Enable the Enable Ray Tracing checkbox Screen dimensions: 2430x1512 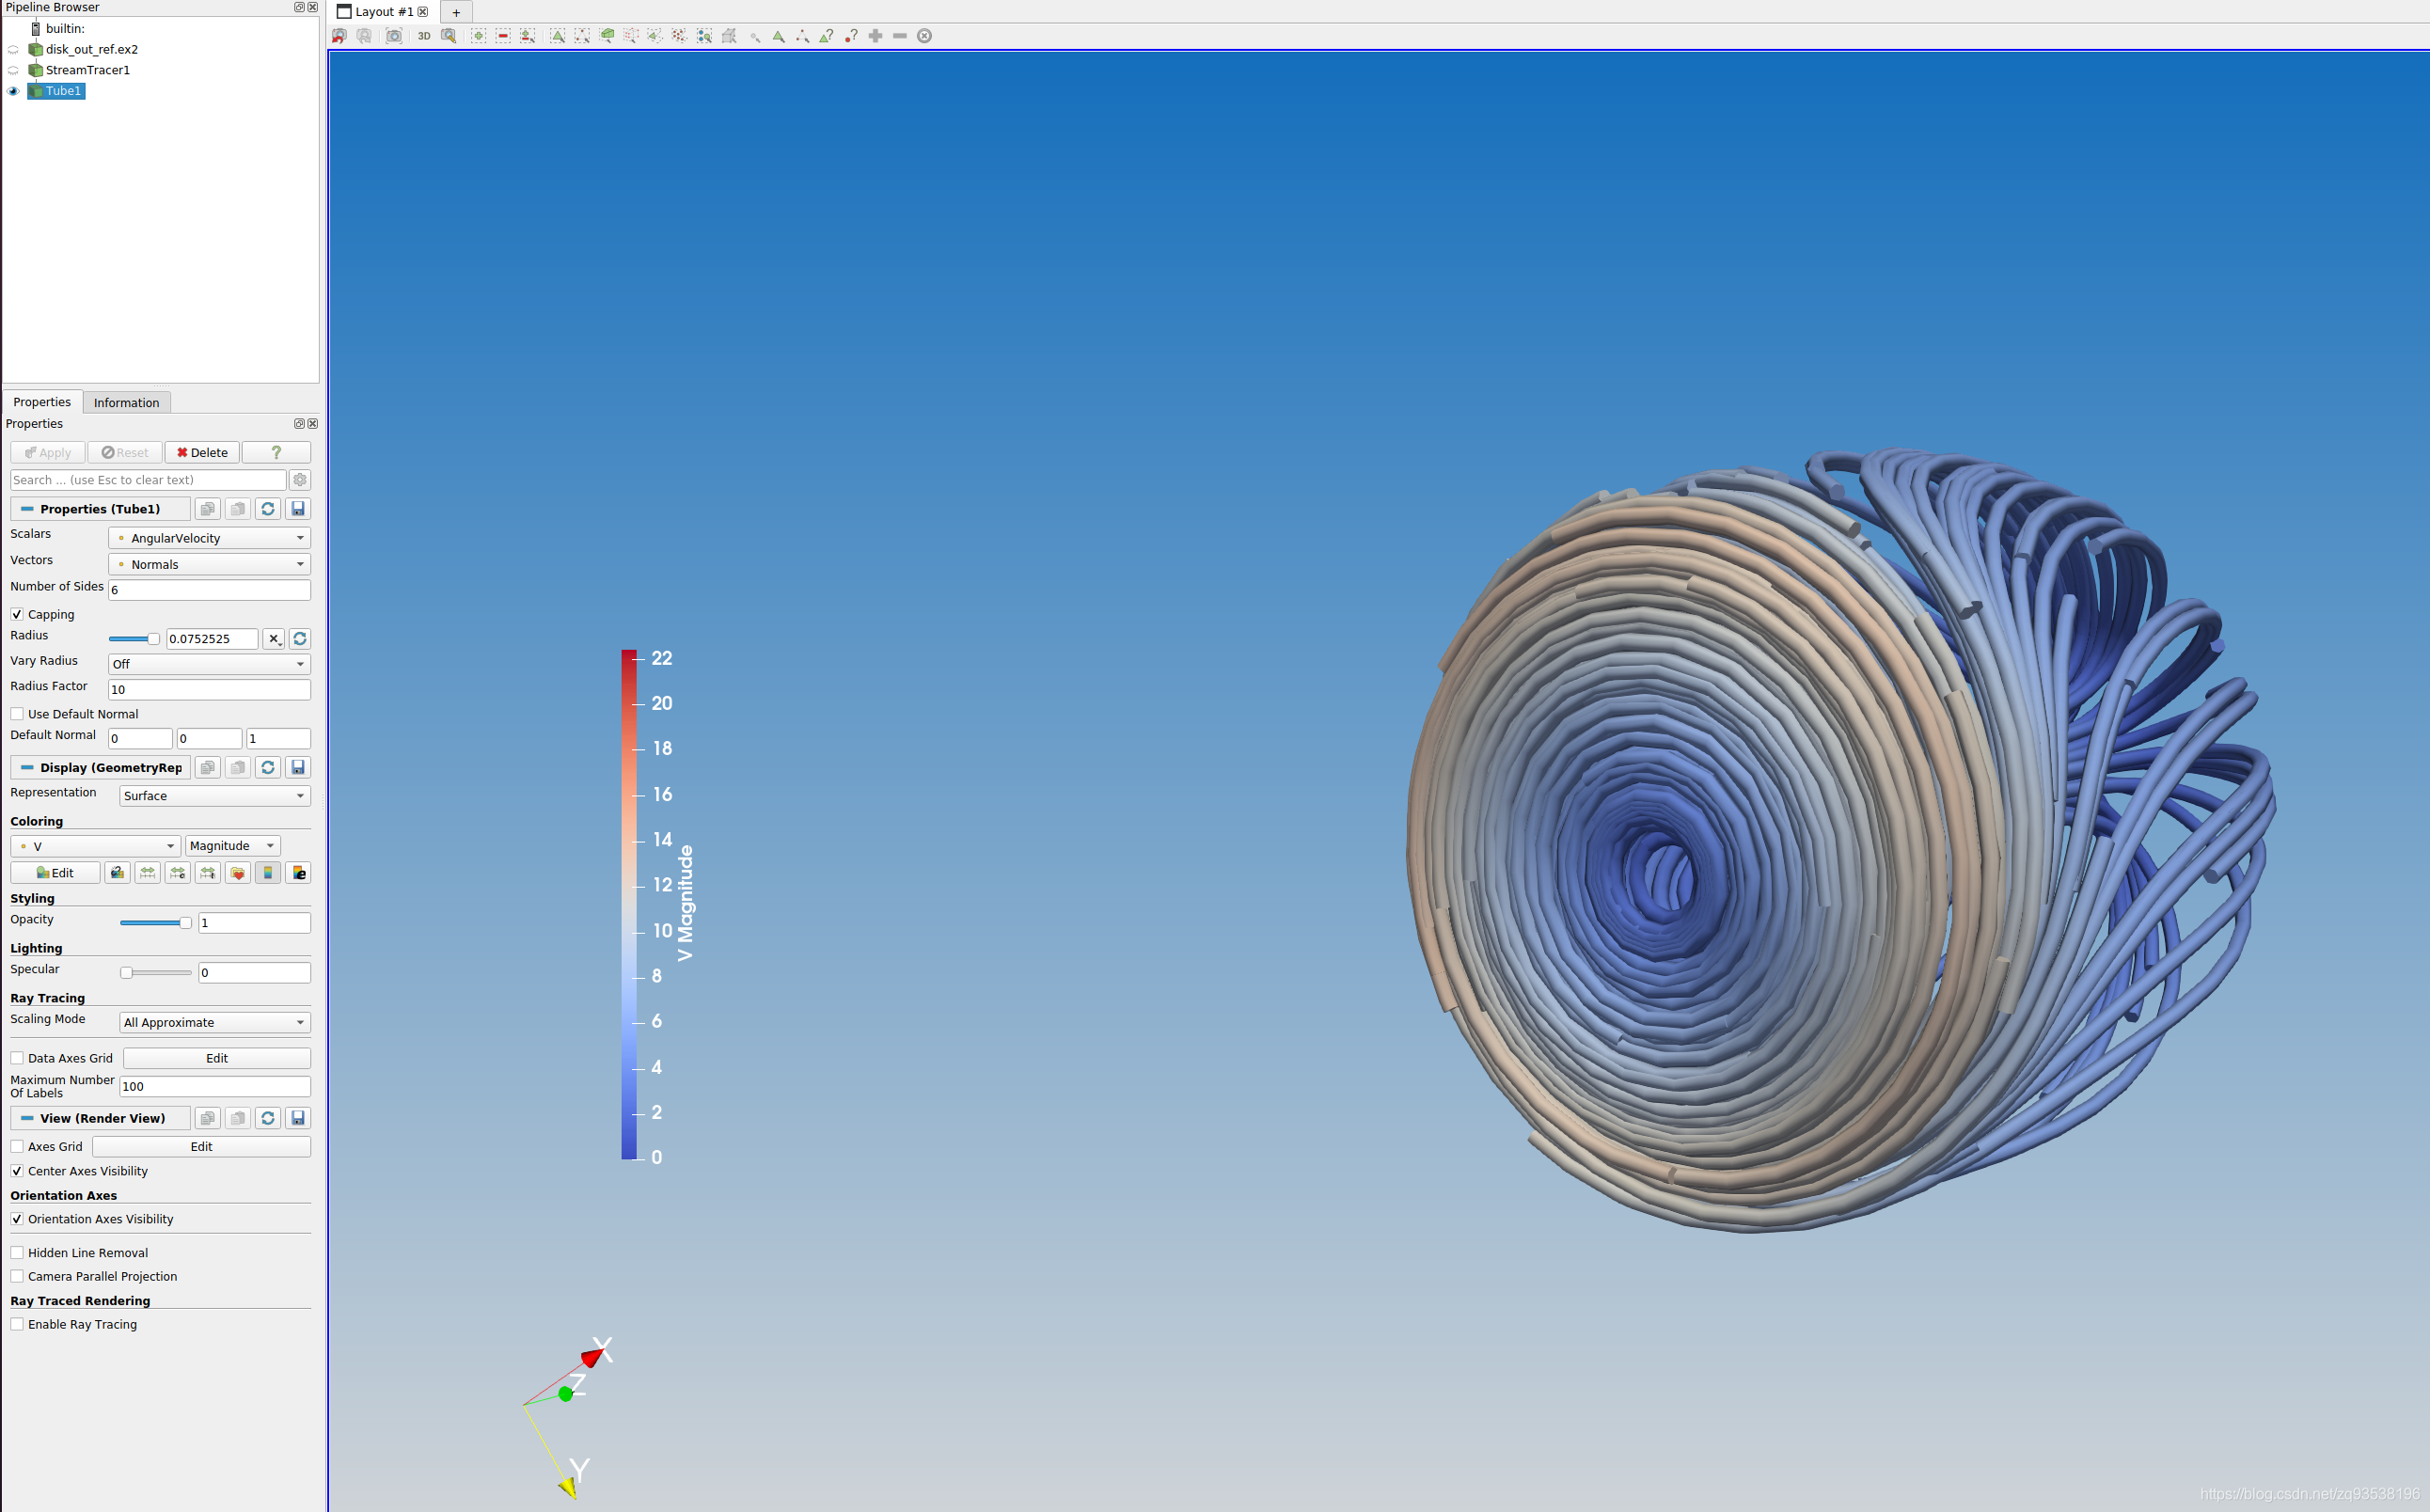(x=17, y=1323)
